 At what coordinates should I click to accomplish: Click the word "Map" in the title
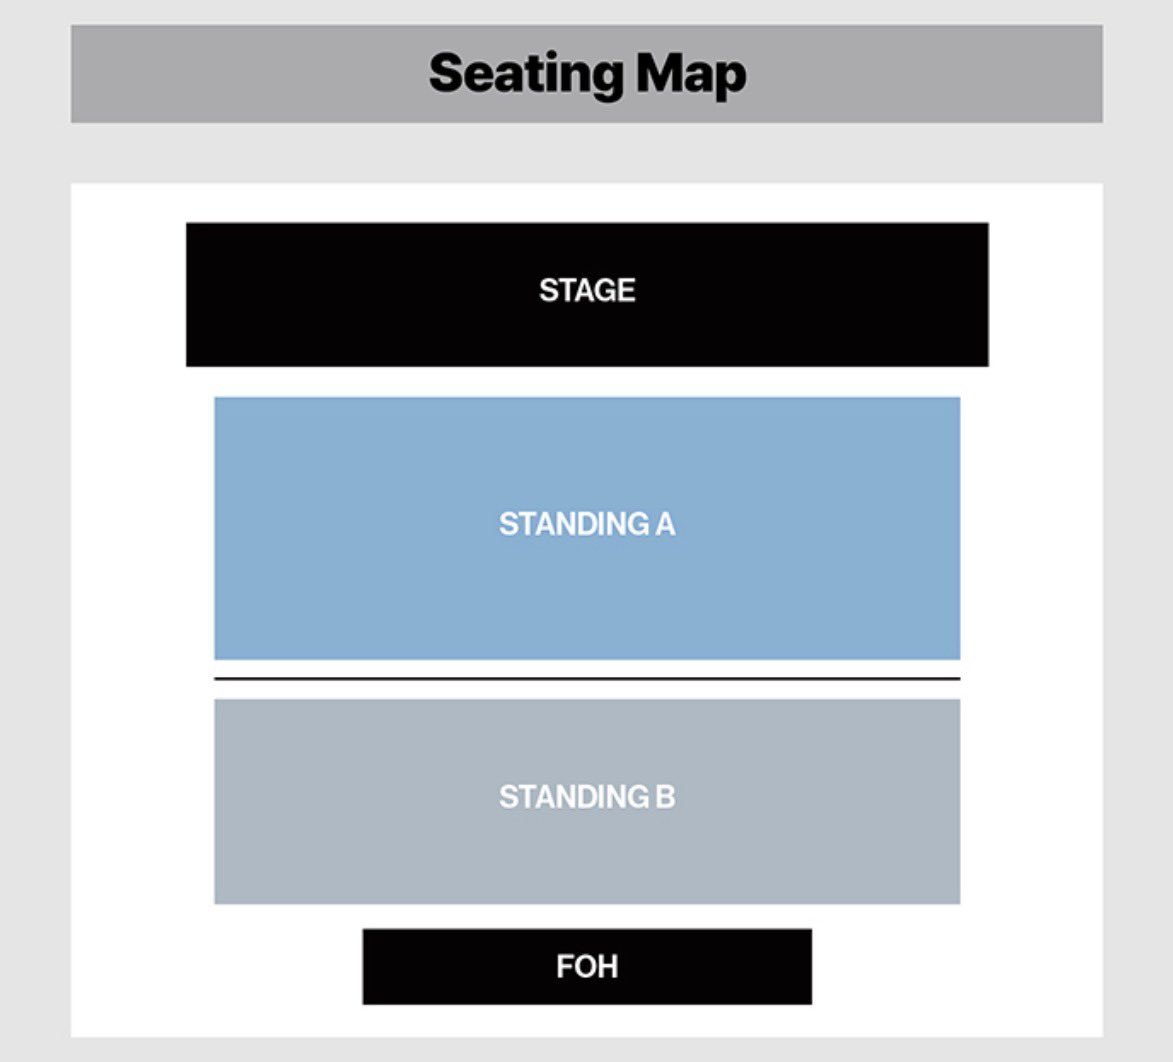click(x=691, y=76)
